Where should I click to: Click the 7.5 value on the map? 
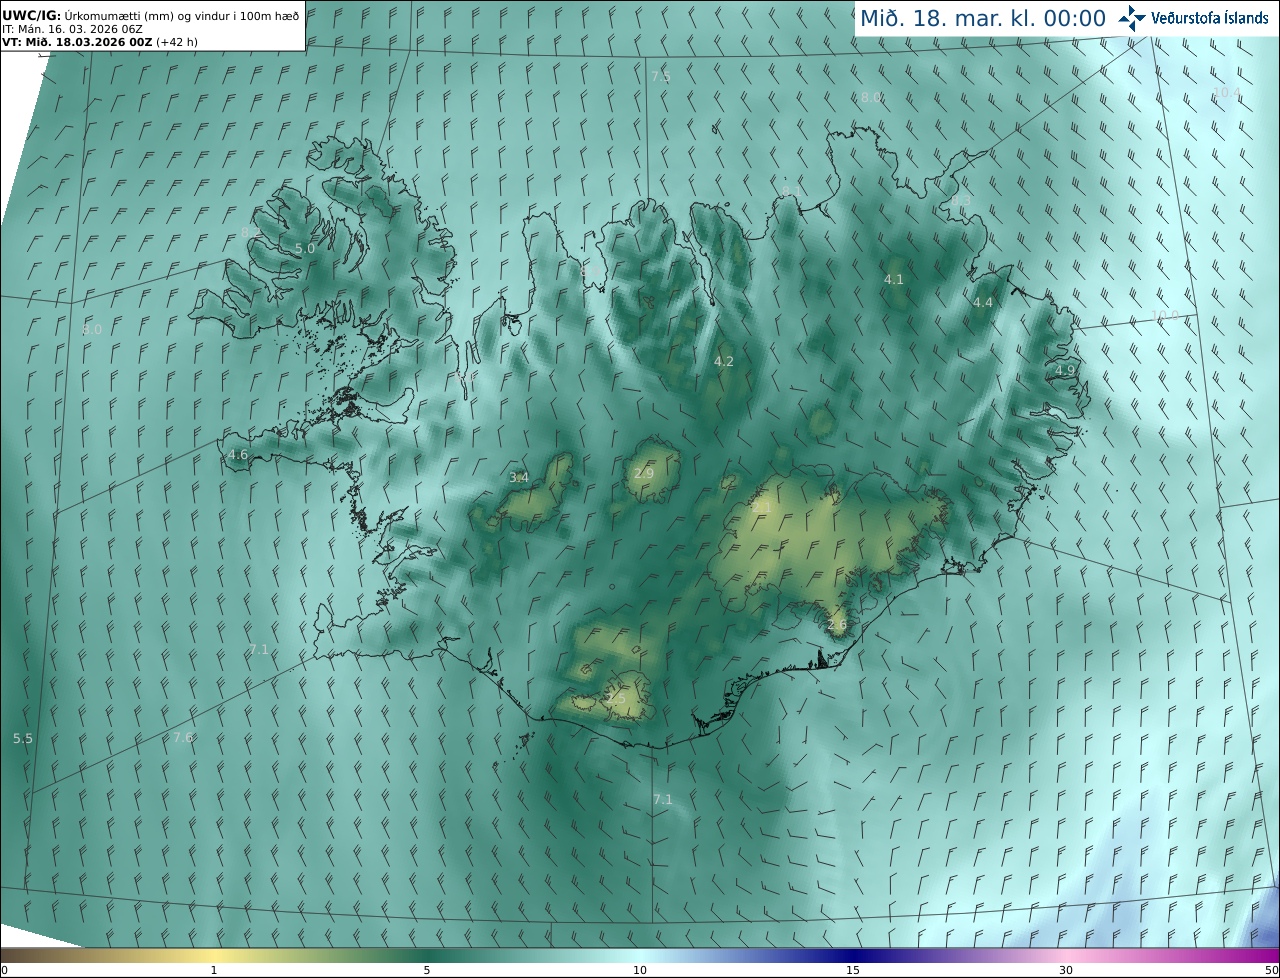tap(661, 77)
